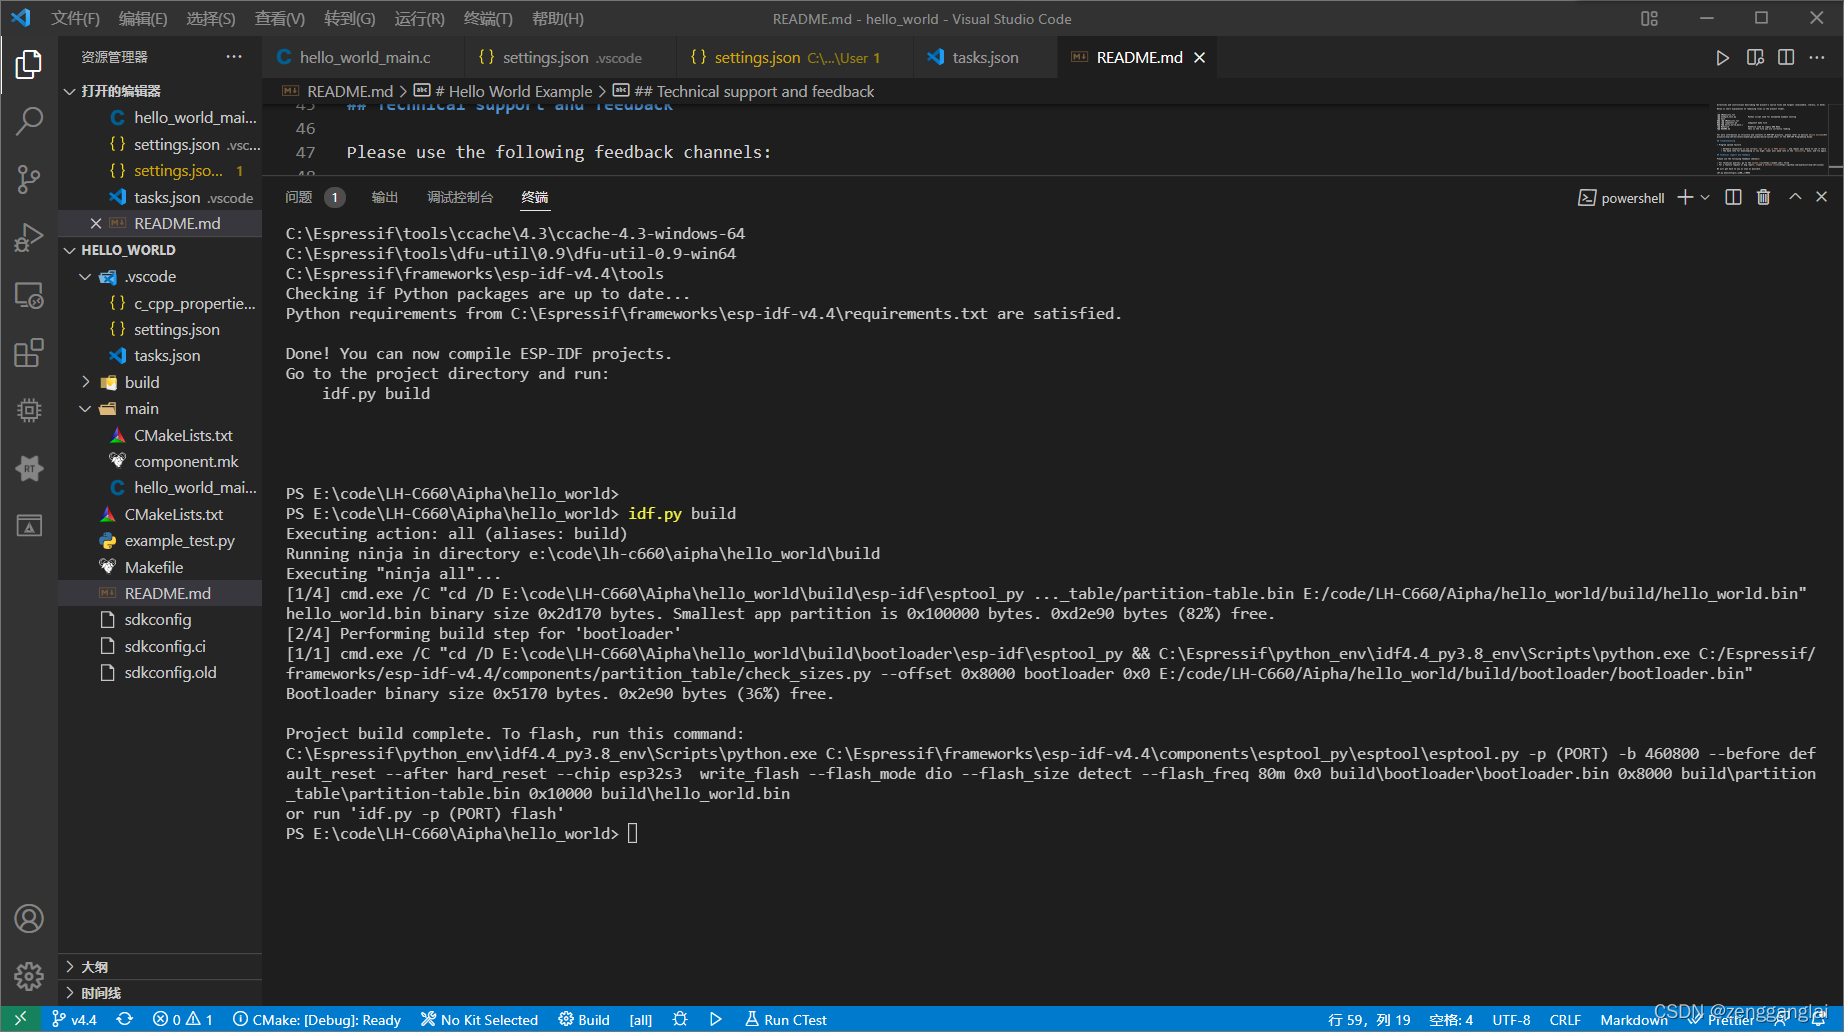
Task: Close the terminal panel
Action: pyautogui.click(x=1821, y=197)
